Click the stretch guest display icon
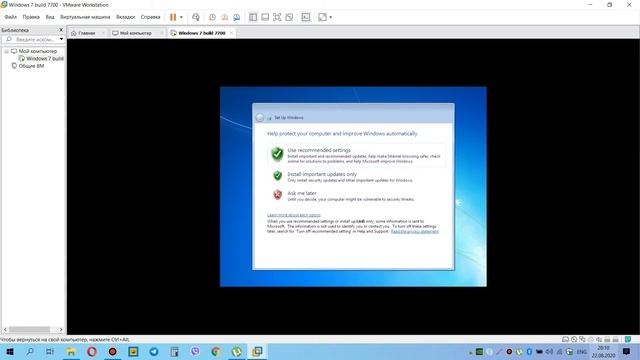Screen dimensions: 640x360 coord(322,17)
